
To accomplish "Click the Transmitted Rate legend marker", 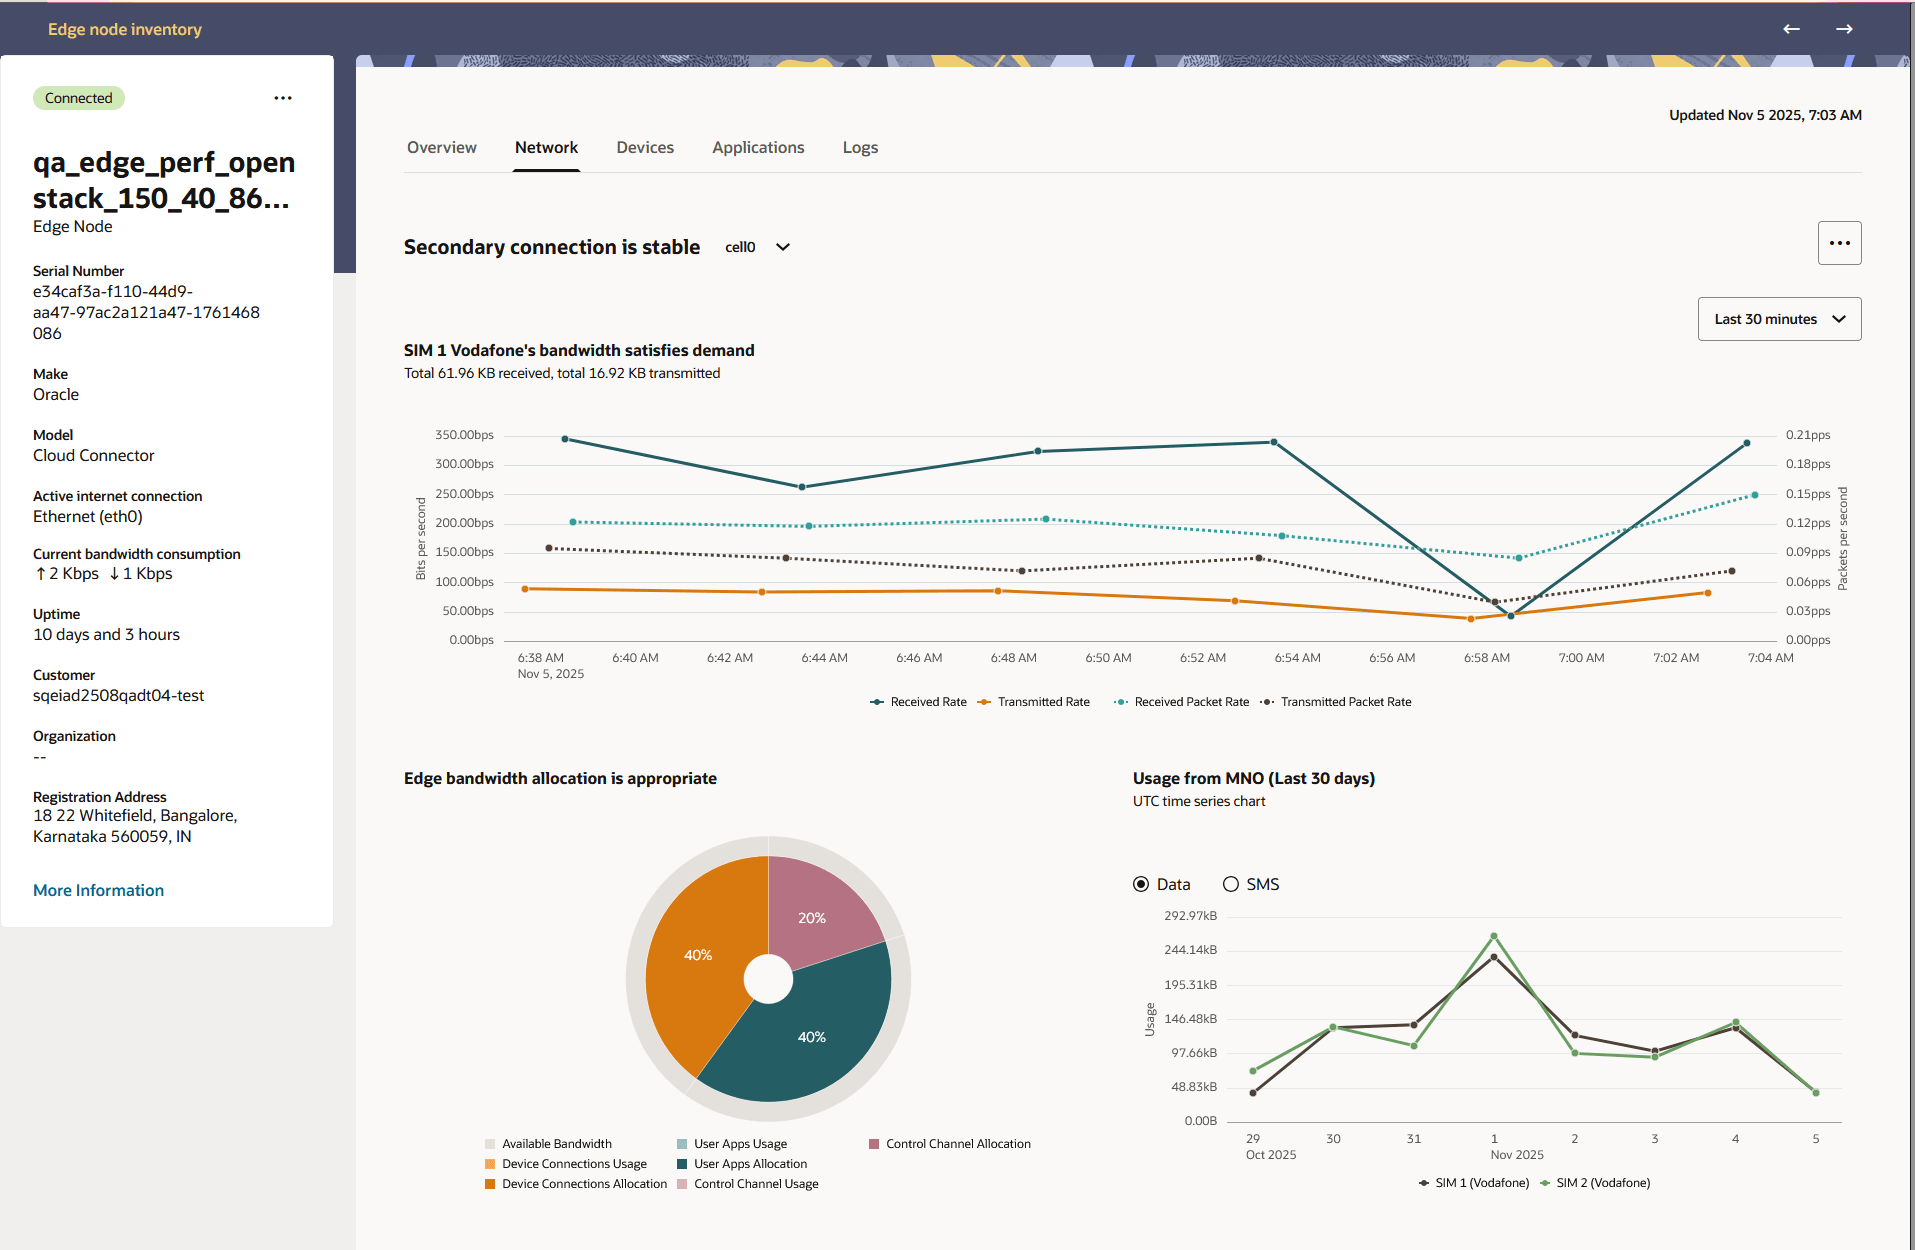I will click(984, 701).
